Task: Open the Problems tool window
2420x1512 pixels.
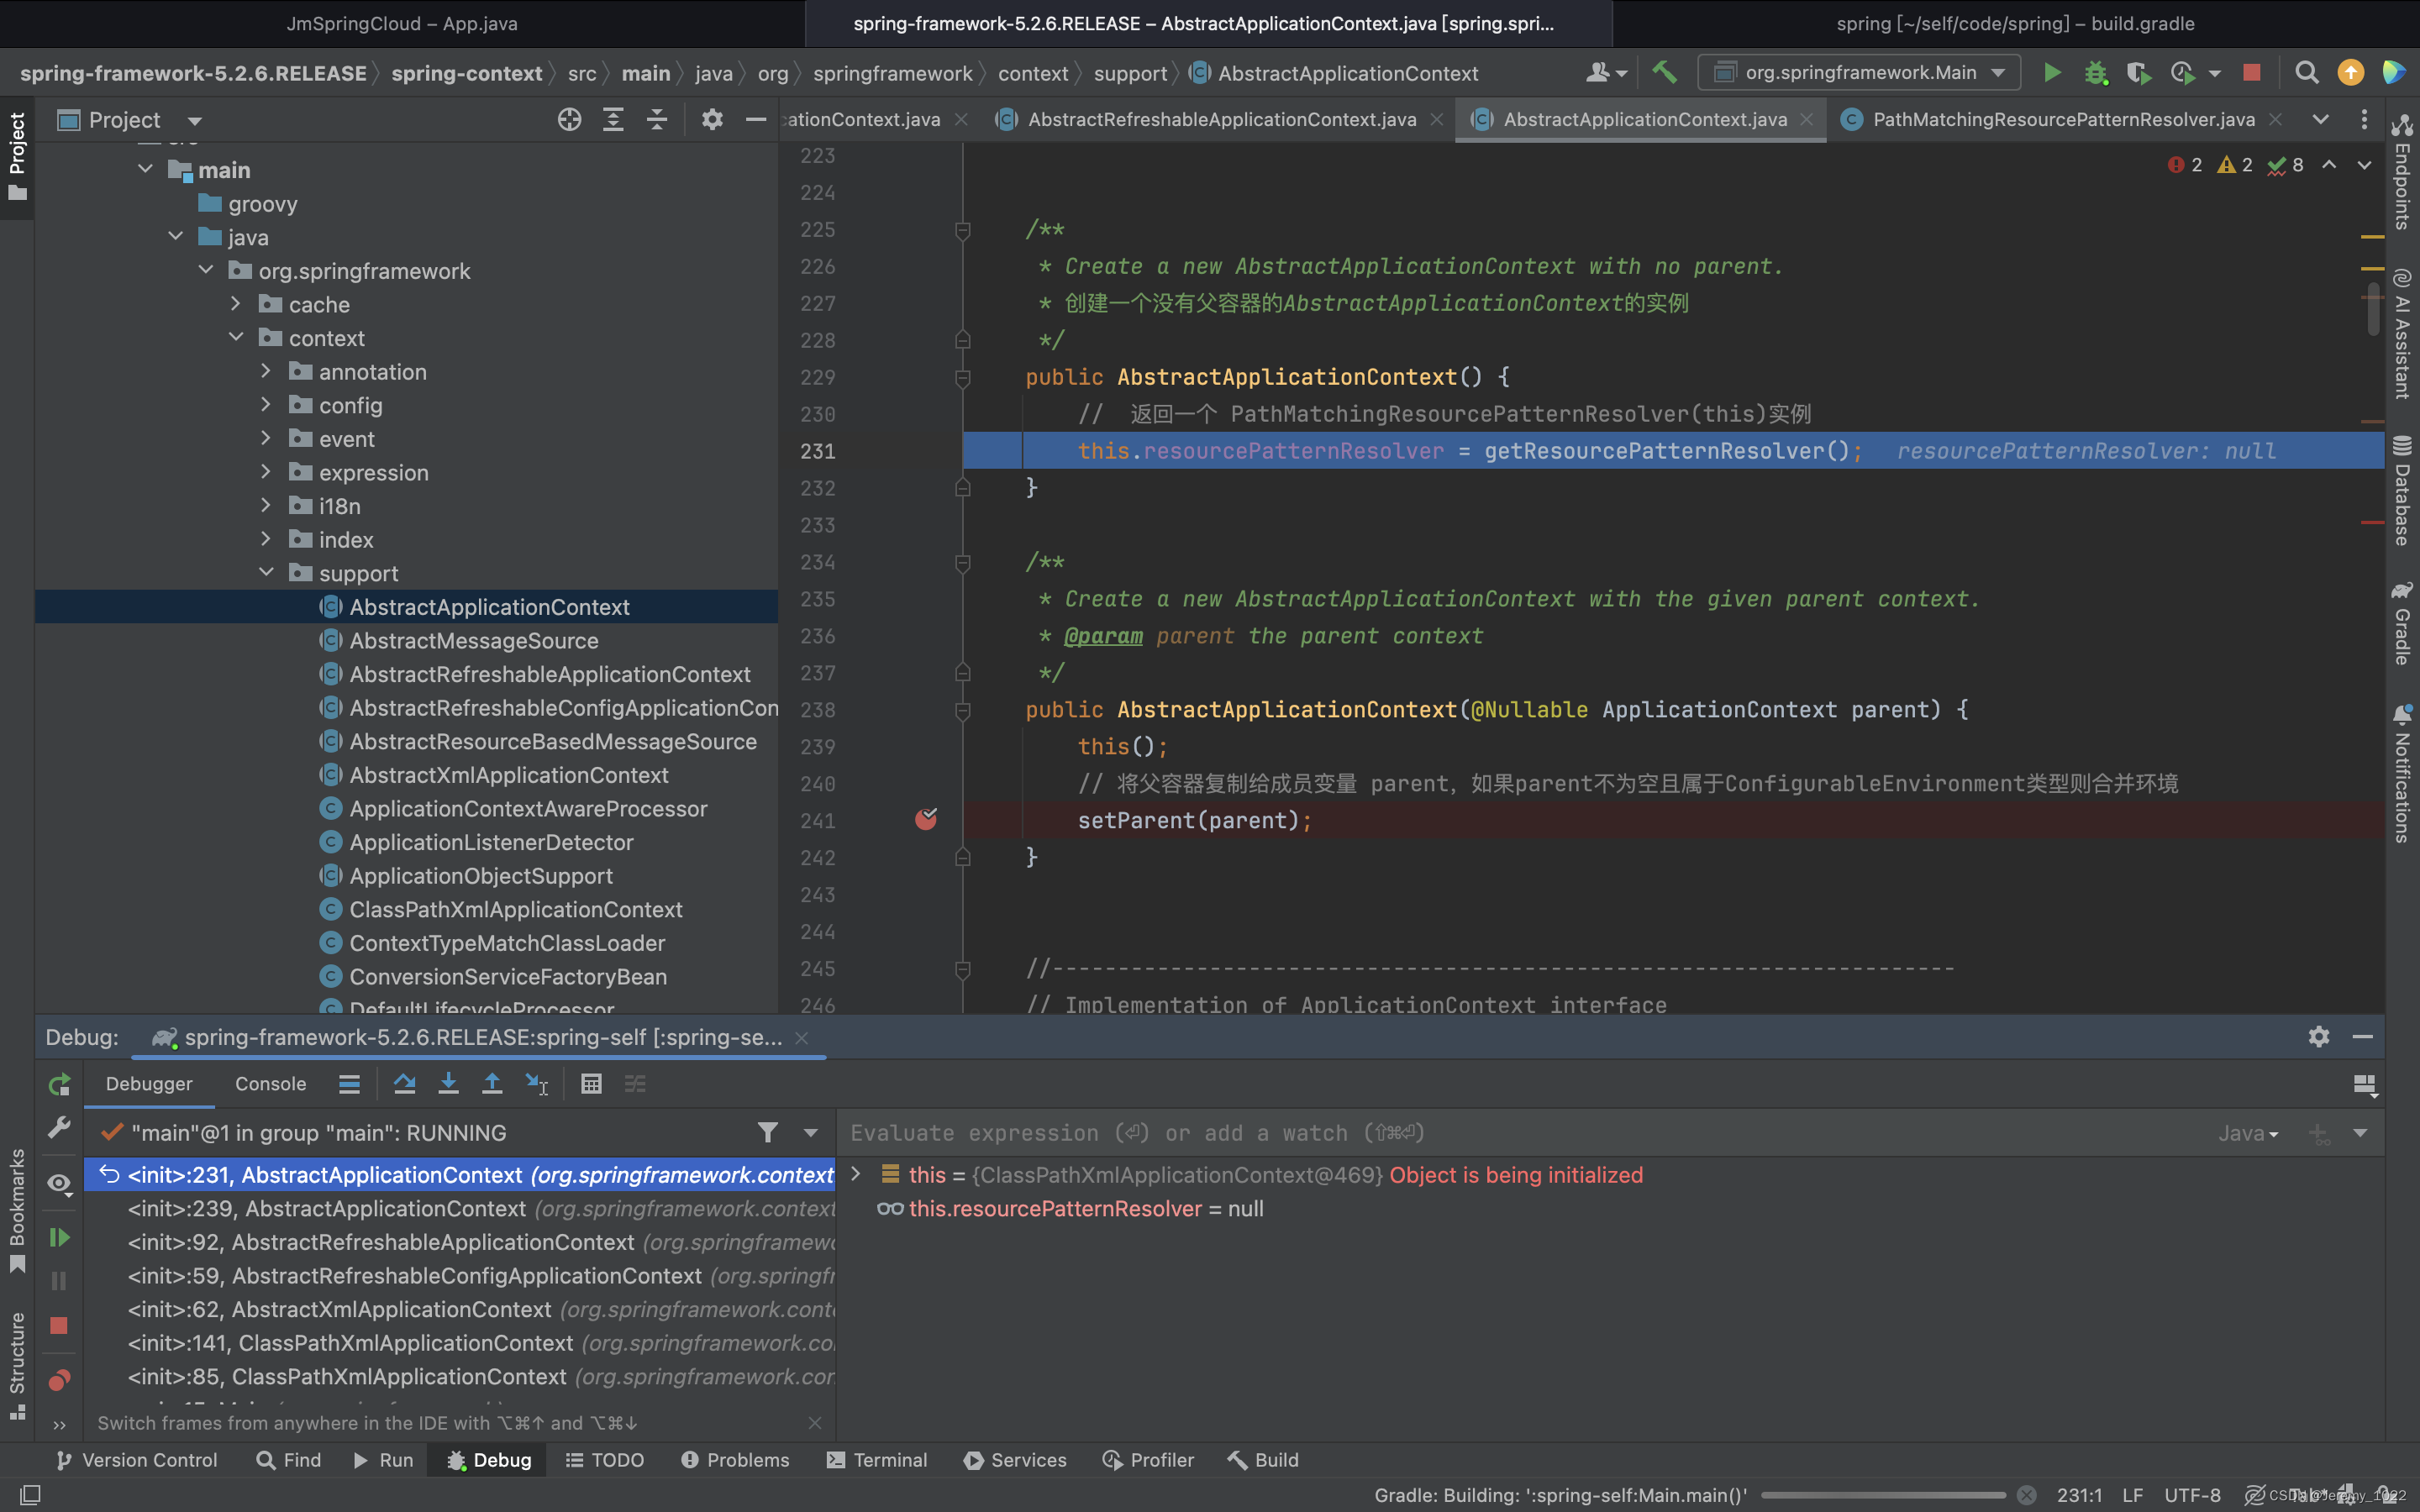Action: pyautogui.click(x=735, y=1460)
